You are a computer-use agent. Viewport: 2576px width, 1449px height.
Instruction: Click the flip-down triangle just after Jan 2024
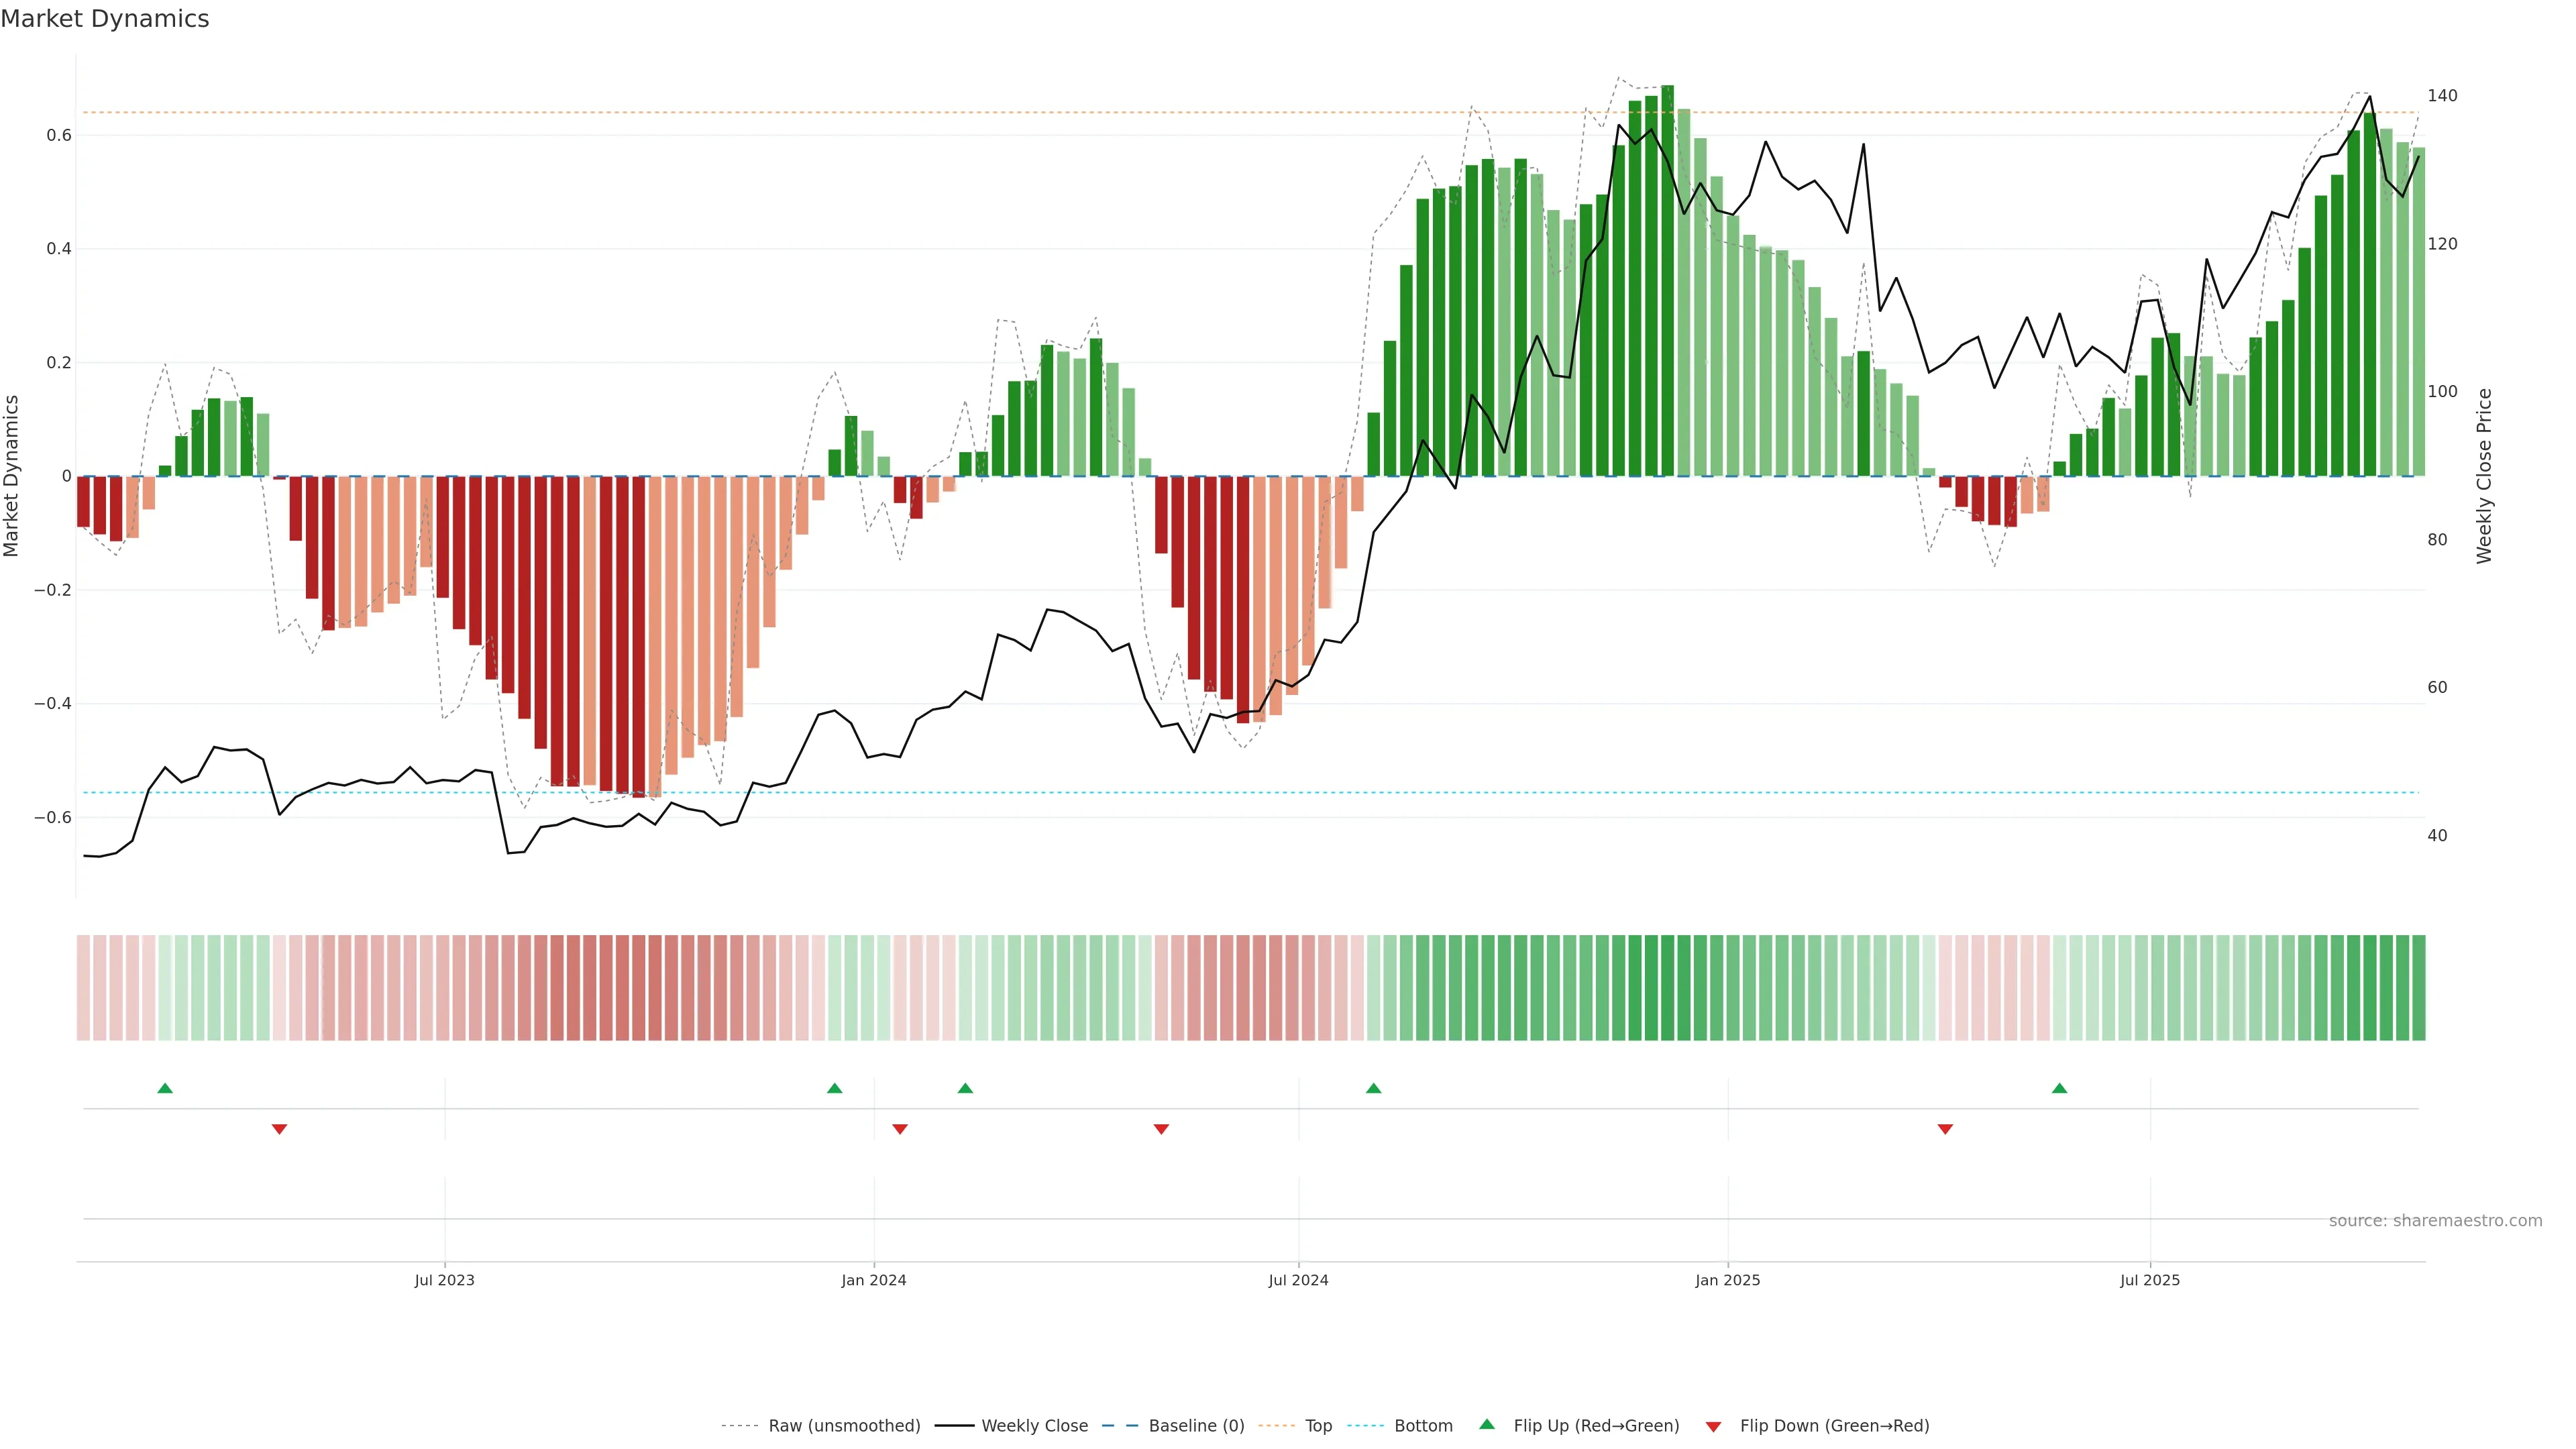(900, 1129)
